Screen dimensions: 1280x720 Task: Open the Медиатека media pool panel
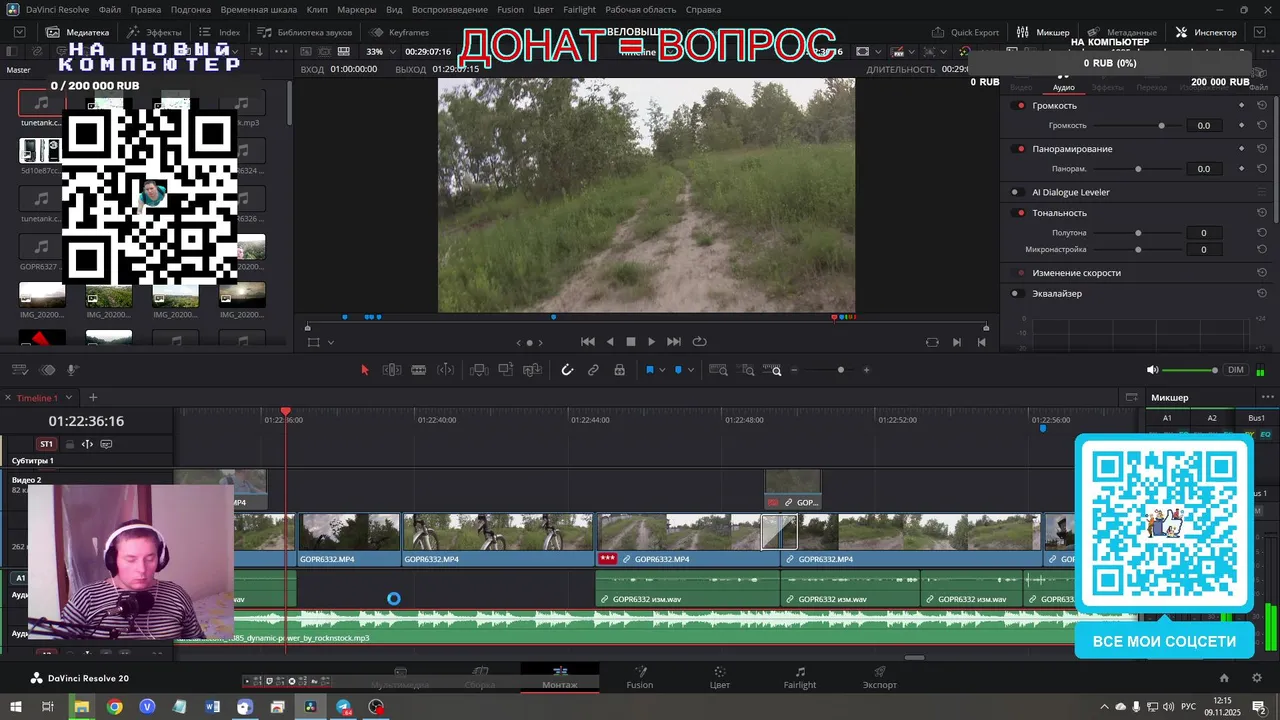78,32
